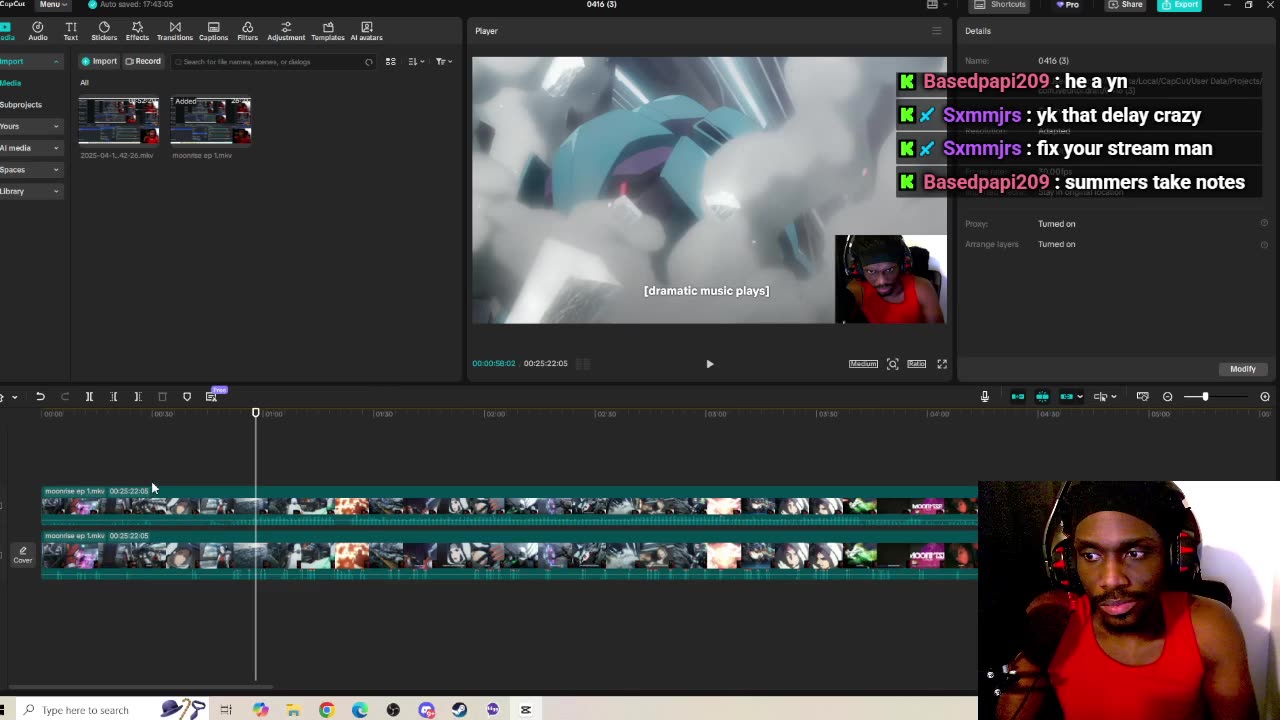Open the Shortcuts button
Viewport: 1280px width, 720px height.
(1001, 5)
